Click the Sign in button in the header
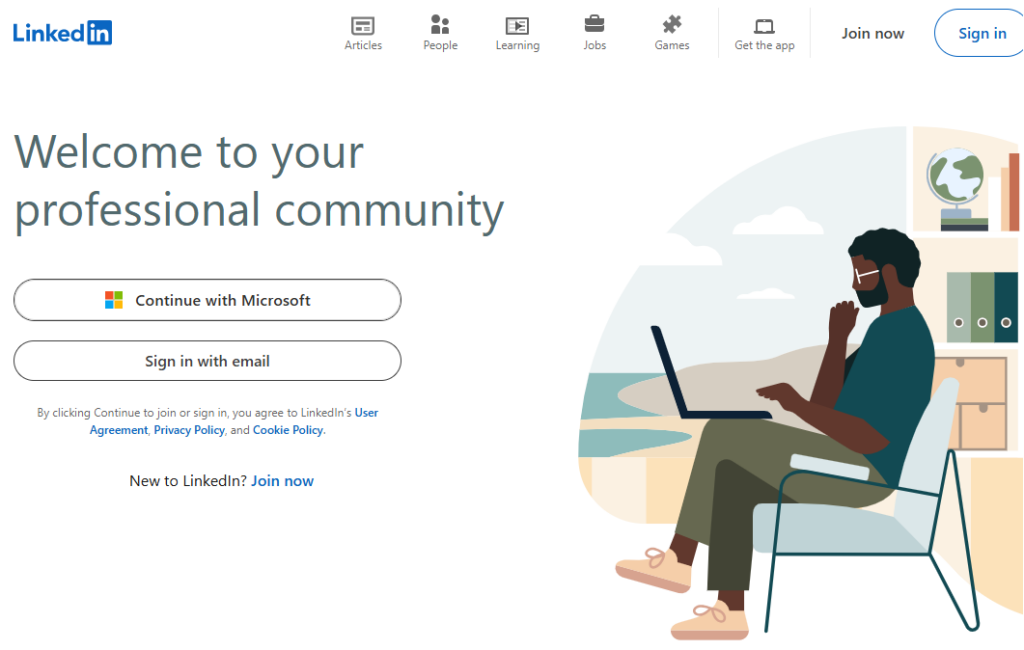The image size is (1024, 650). pos(979,33)
